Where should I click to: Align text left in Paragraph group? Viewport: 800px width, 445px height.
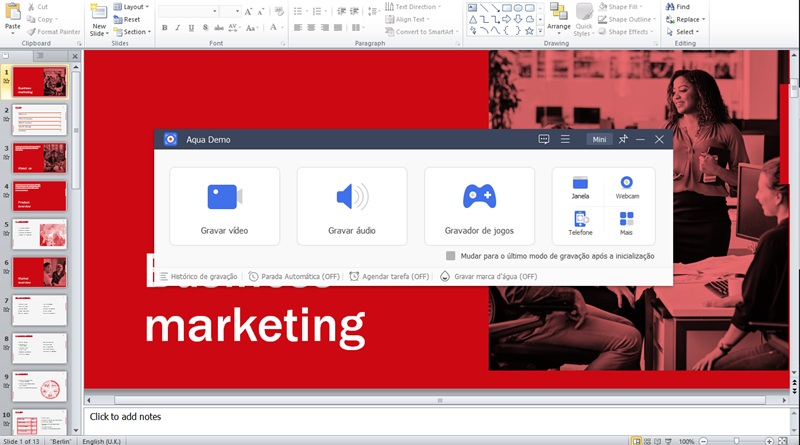point(298,28)
